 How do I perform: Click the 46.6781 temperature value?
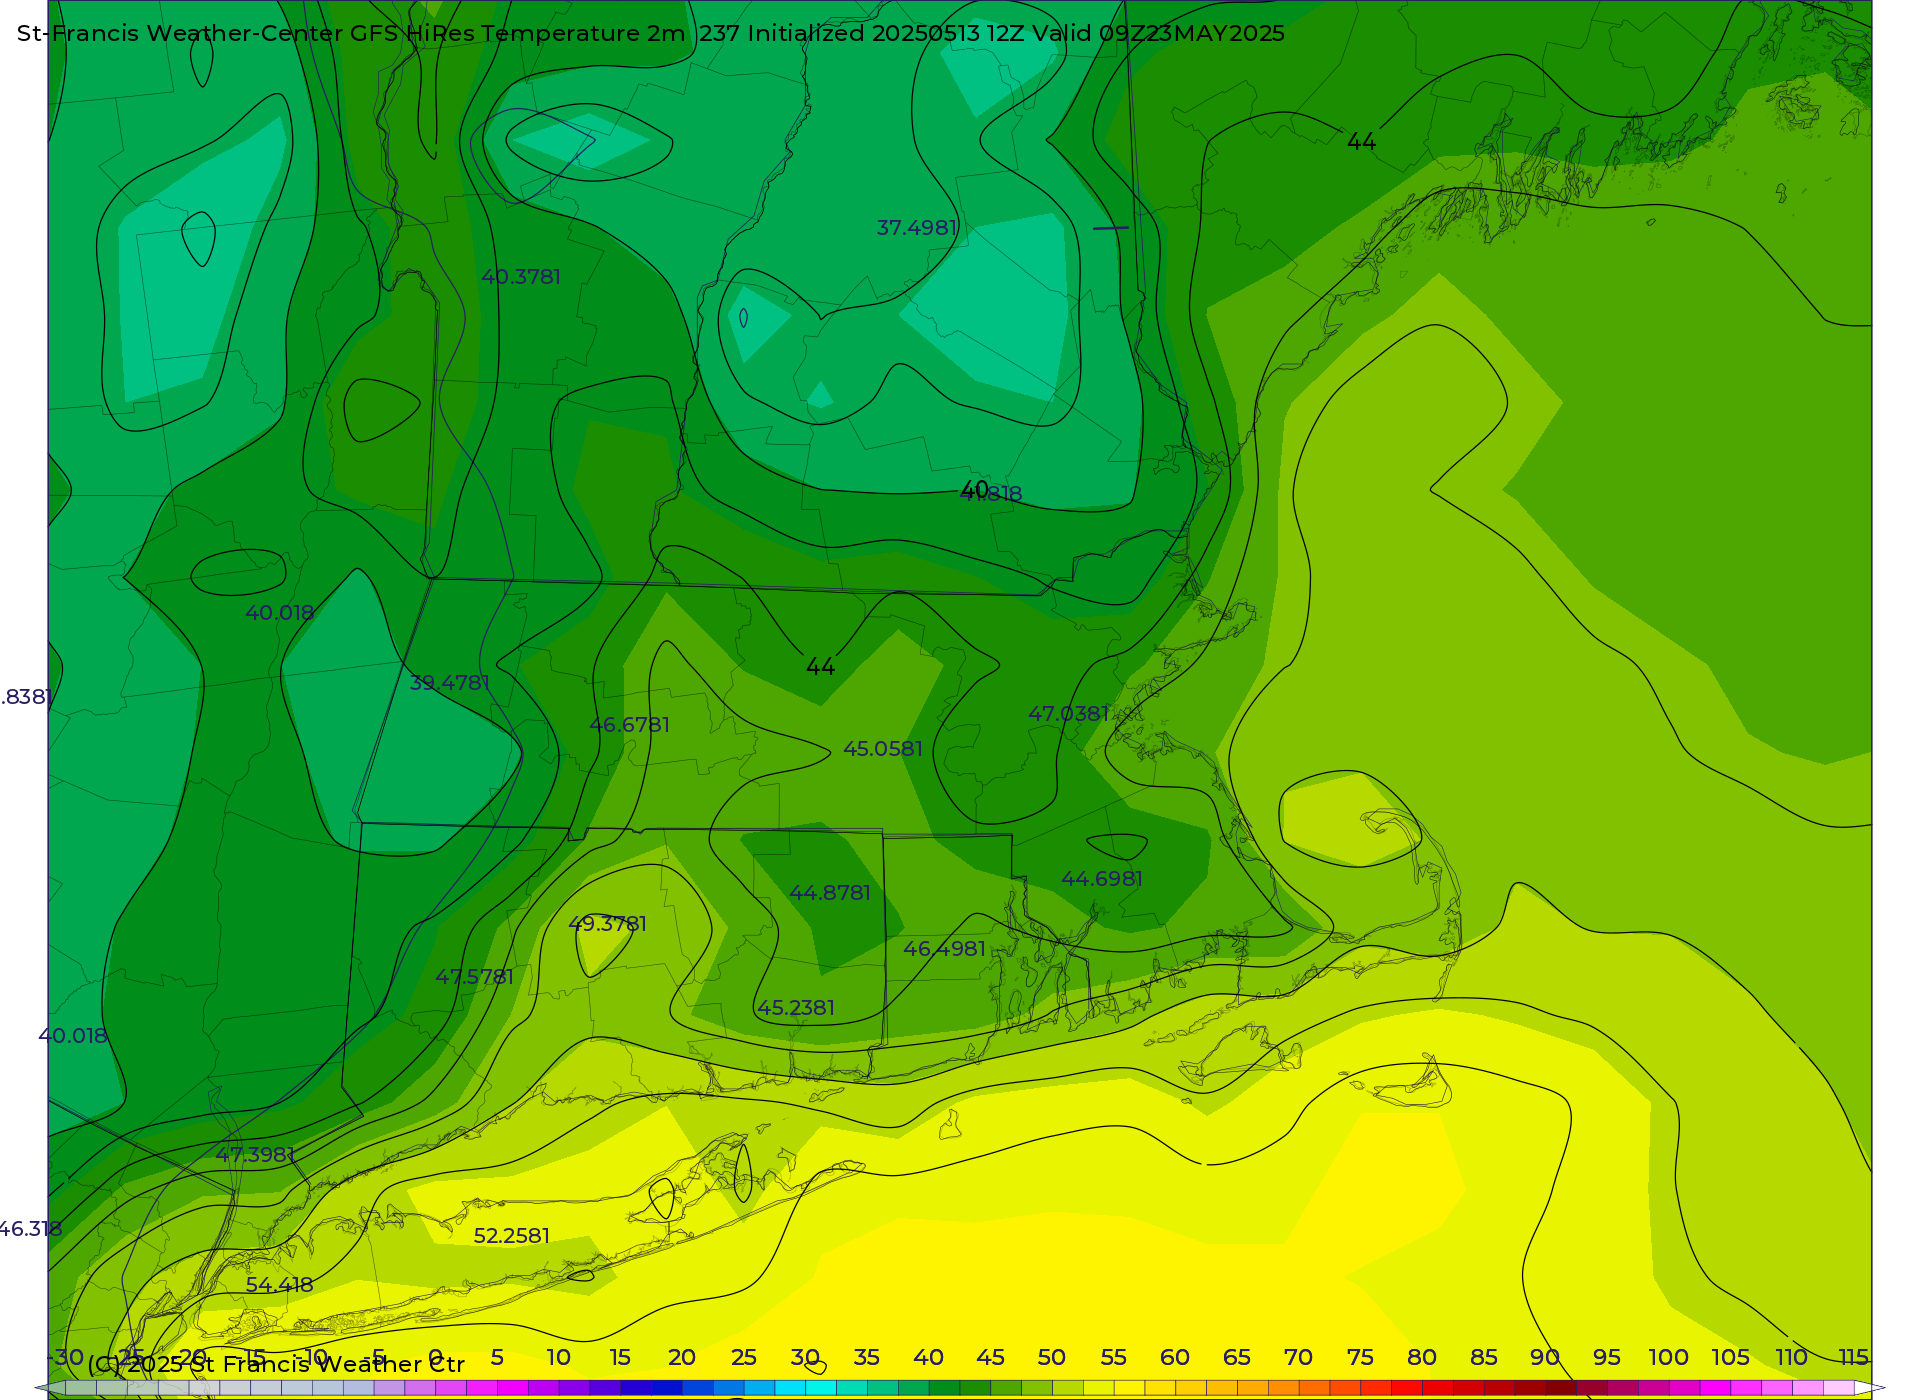[x=630, y=725]
